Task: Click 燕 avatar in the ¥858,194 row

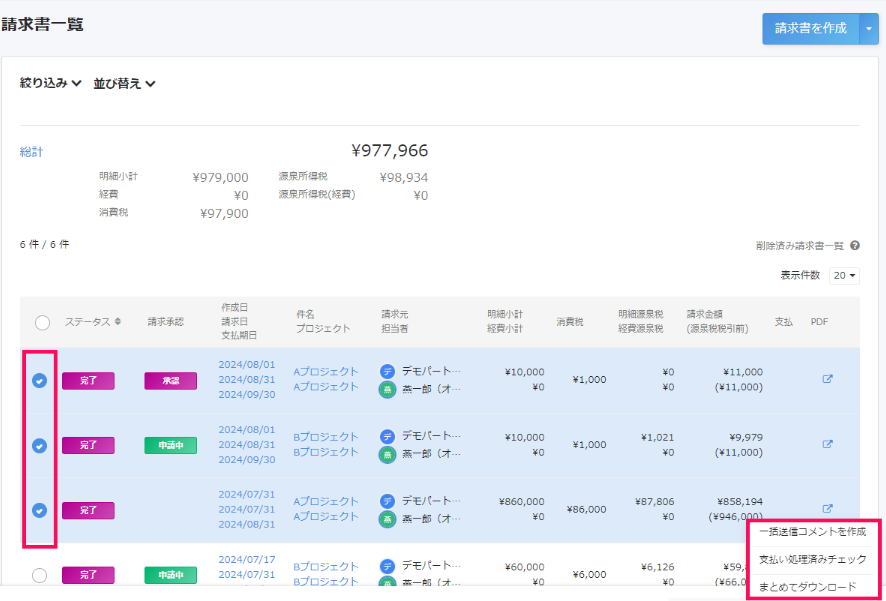Action: tap(388, 519)
